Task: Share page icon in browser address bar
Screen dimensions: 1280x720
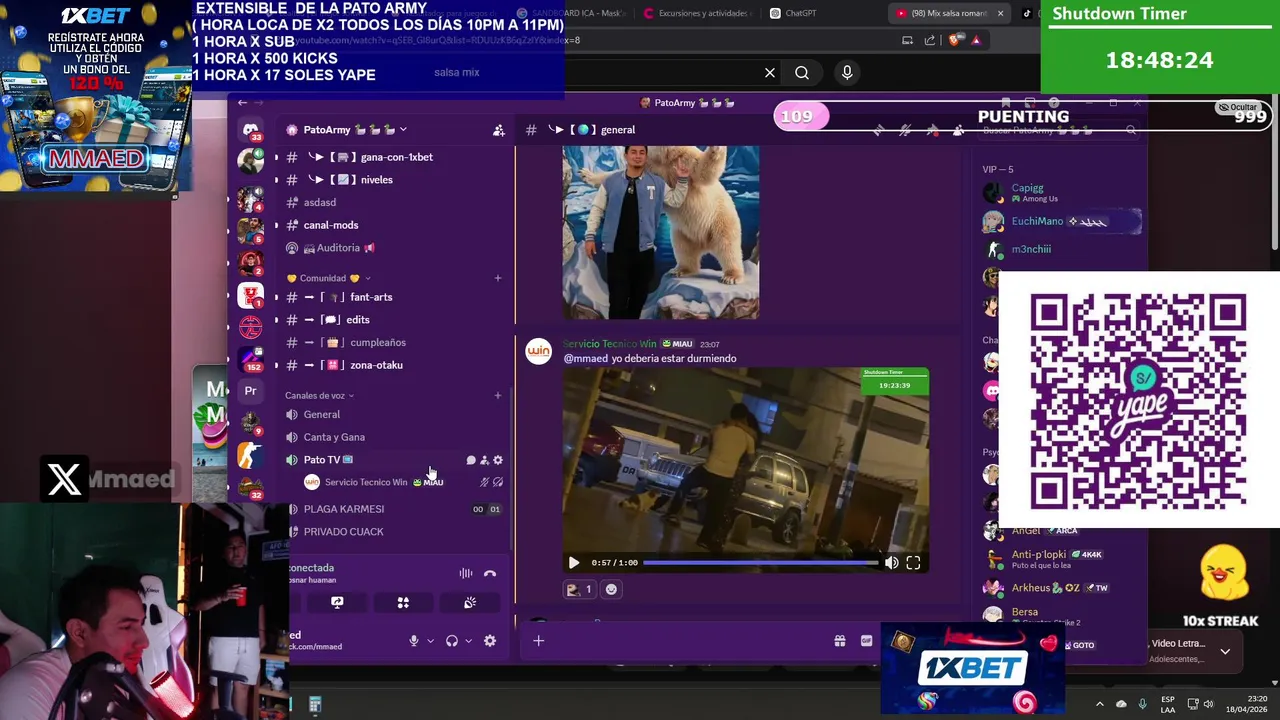Action: [x=930, y=40]
